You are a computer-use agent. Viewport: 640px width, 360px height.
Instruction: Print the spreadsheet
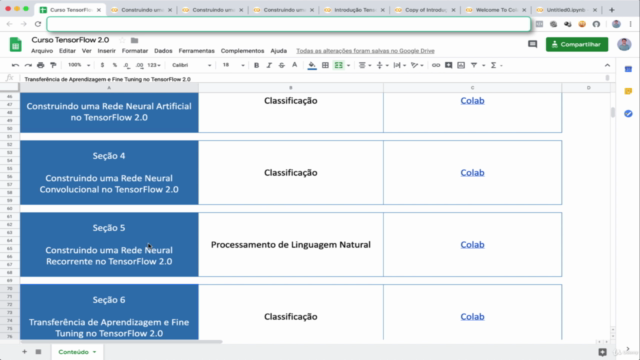pyautogui.click(x=40, y=65)
